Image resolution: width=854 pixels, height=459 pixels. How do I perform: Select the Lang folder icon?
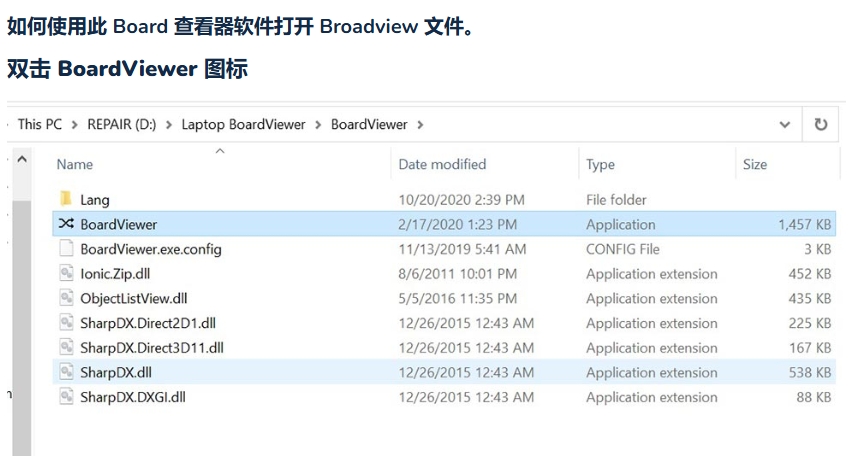(66, 199)
